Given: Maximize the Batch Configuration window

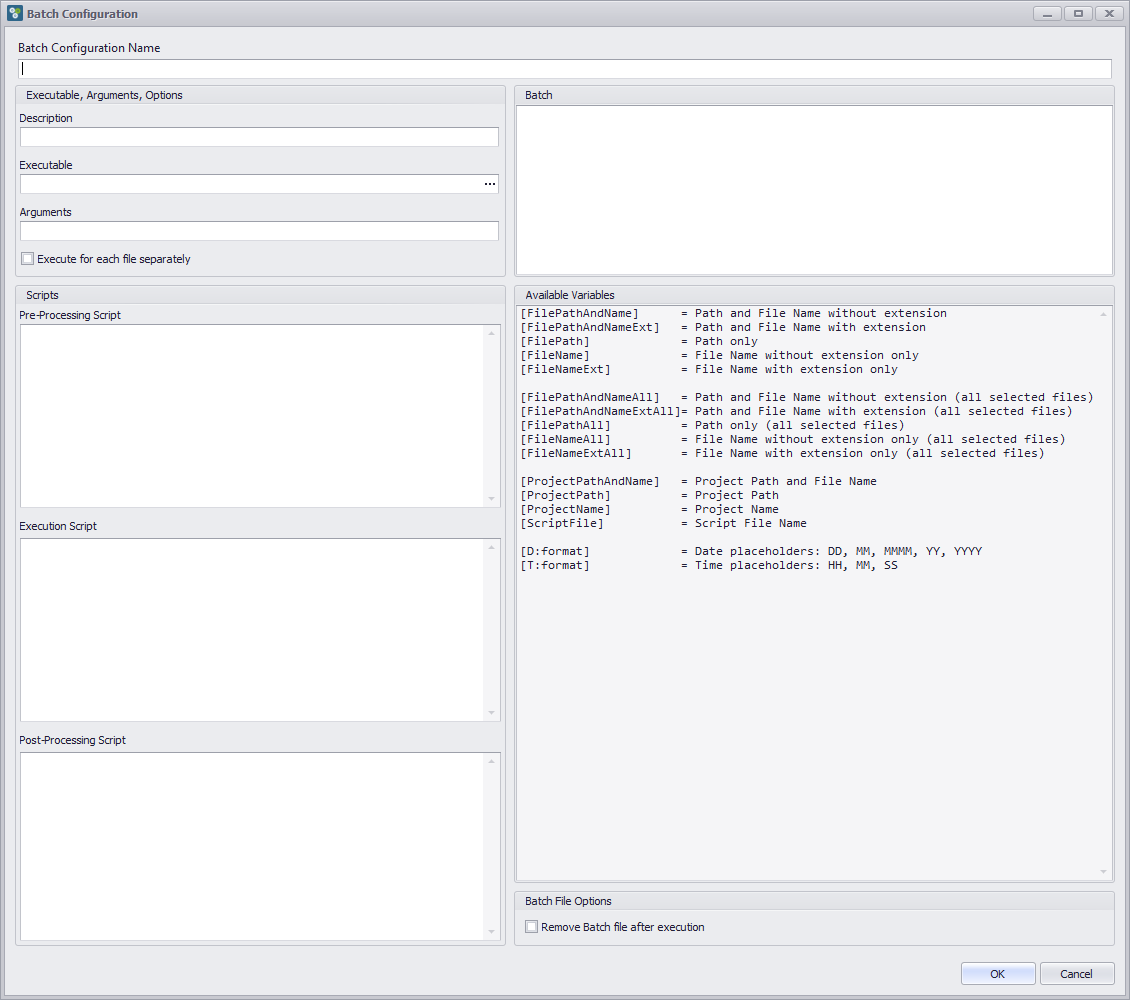Looking at the screenshot, I should [1078, 14].
